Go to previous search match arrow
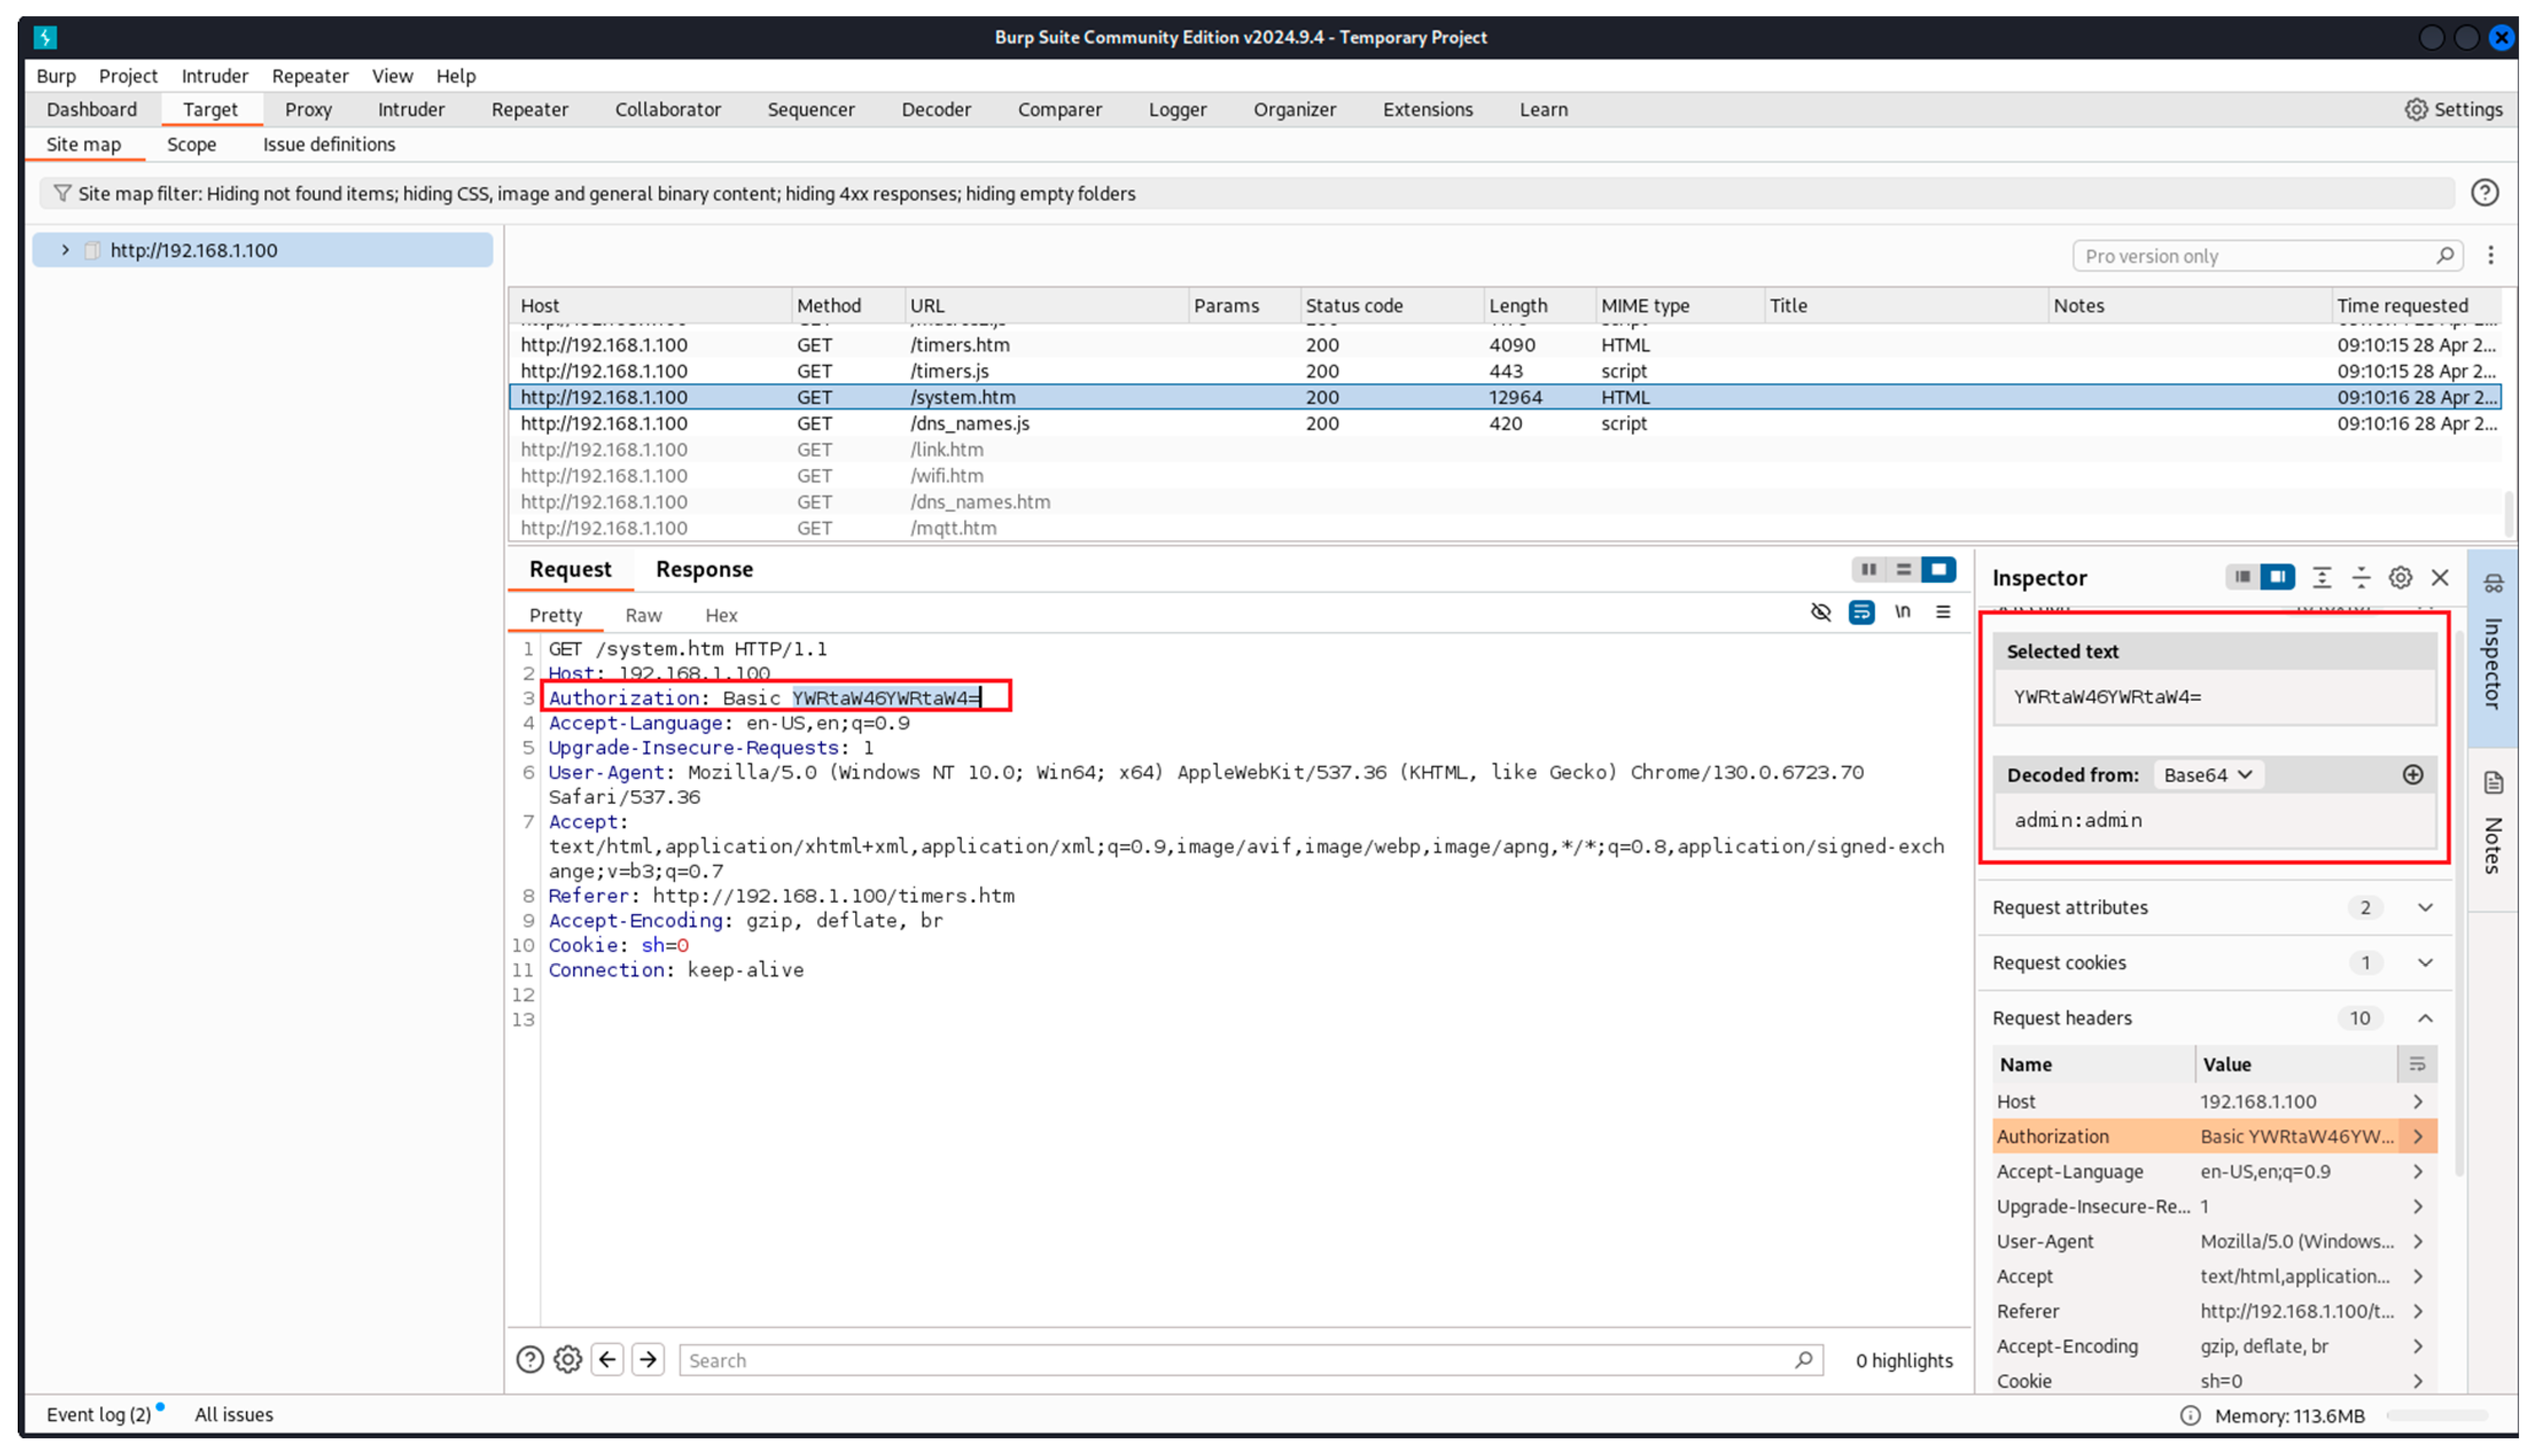The height and width of the screenshot is (1456, 2530). point(607,1360)
